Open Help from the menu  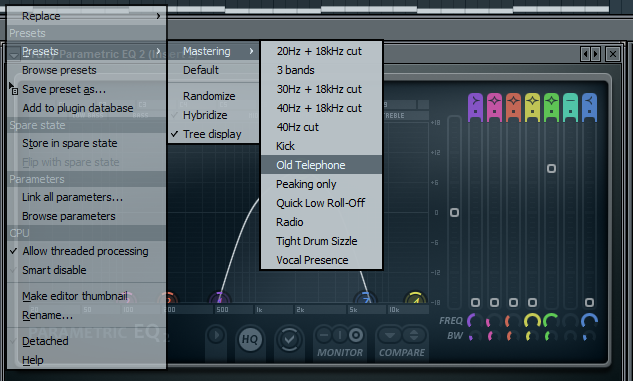click(x=86, y=360)
